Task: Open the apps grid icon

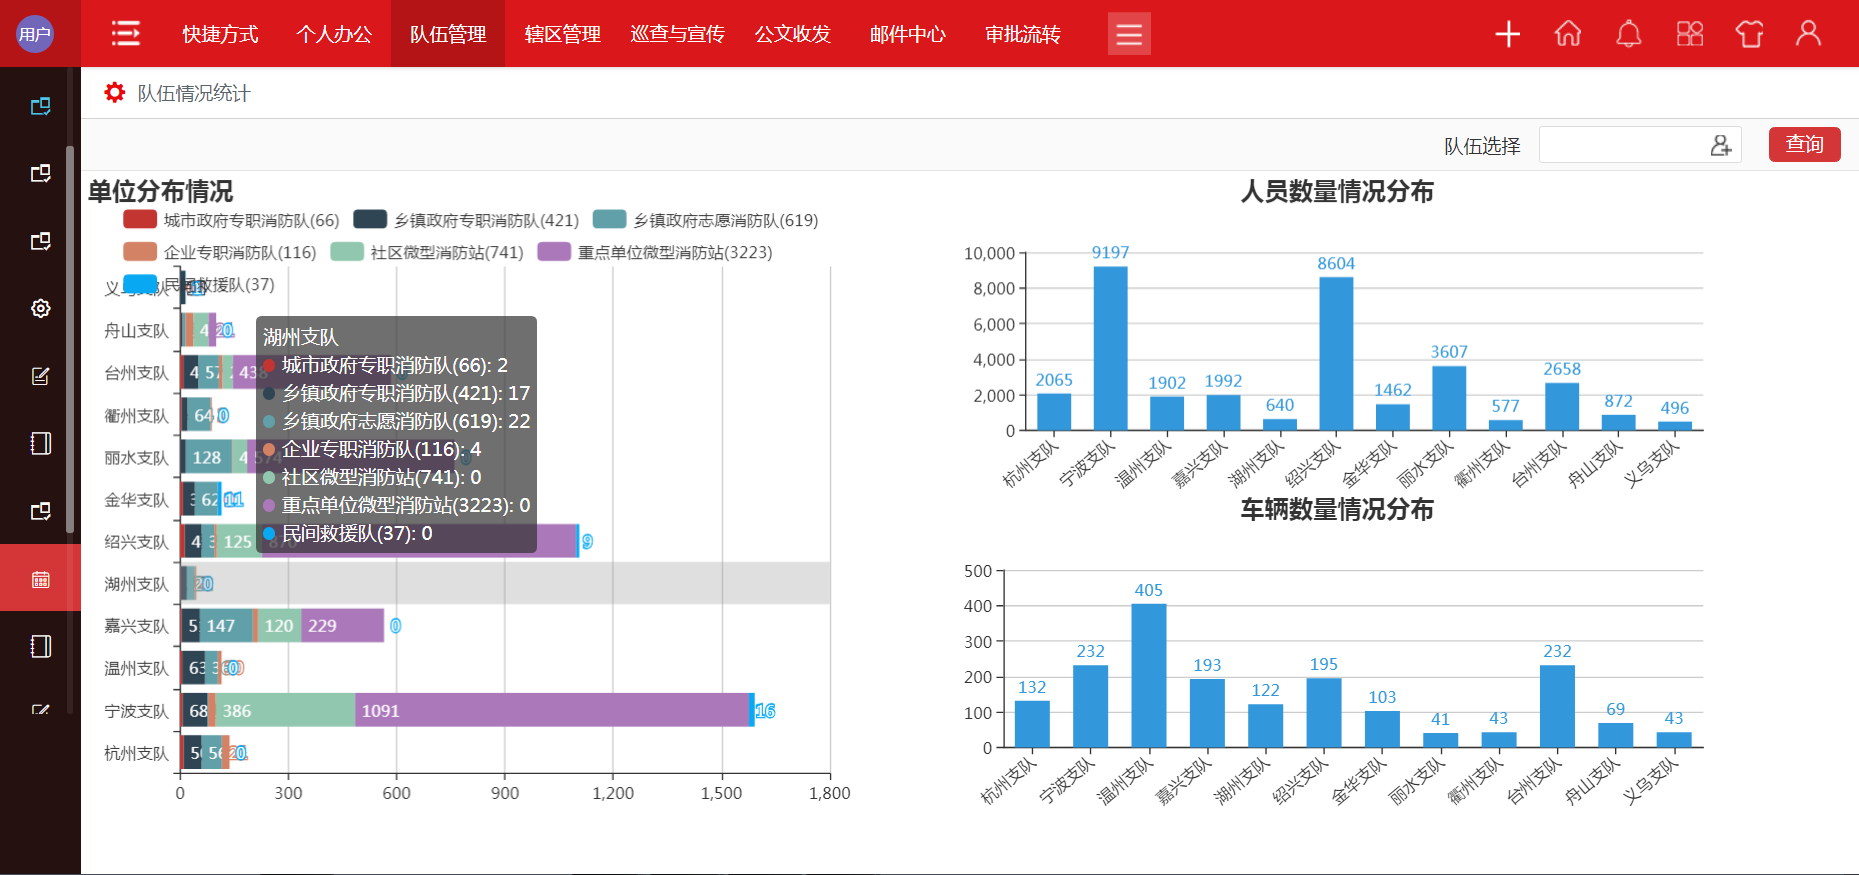Action: click(x=1690, y=34)
